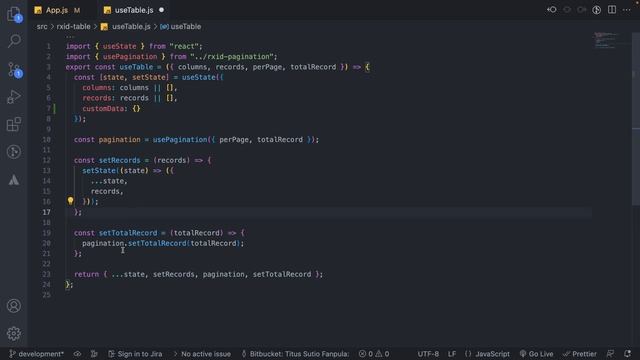Open the Search view

click(x=14, y=40)
